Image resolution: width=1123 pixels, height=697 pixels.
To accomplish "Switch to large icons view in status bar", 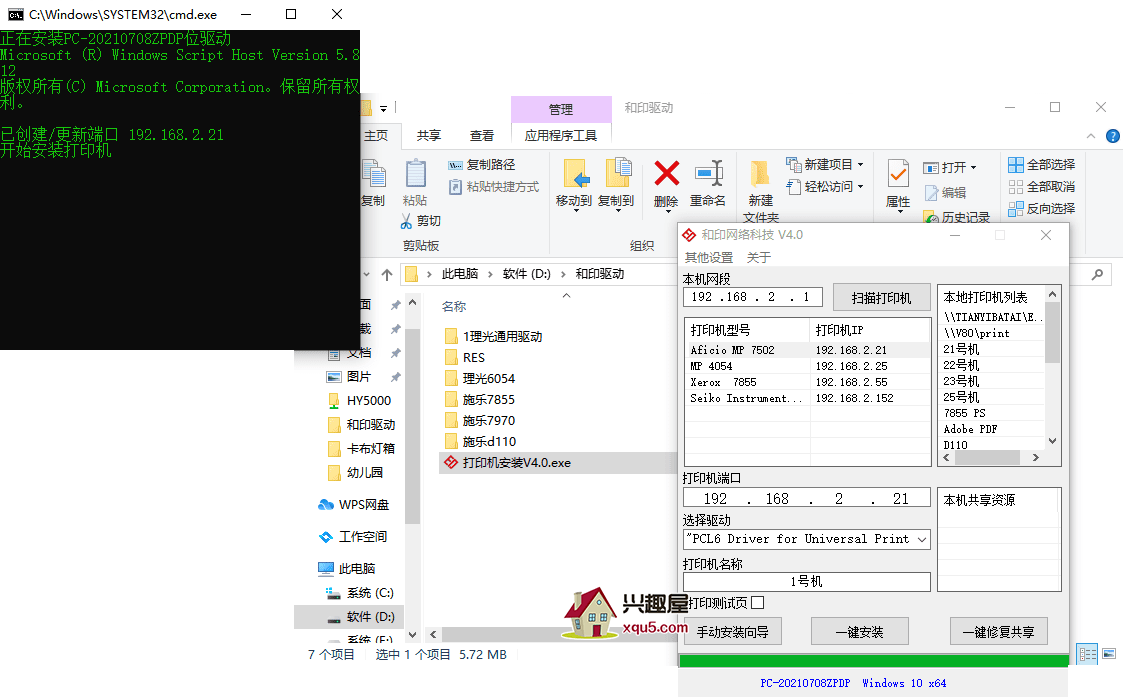I will point(1109,653).
